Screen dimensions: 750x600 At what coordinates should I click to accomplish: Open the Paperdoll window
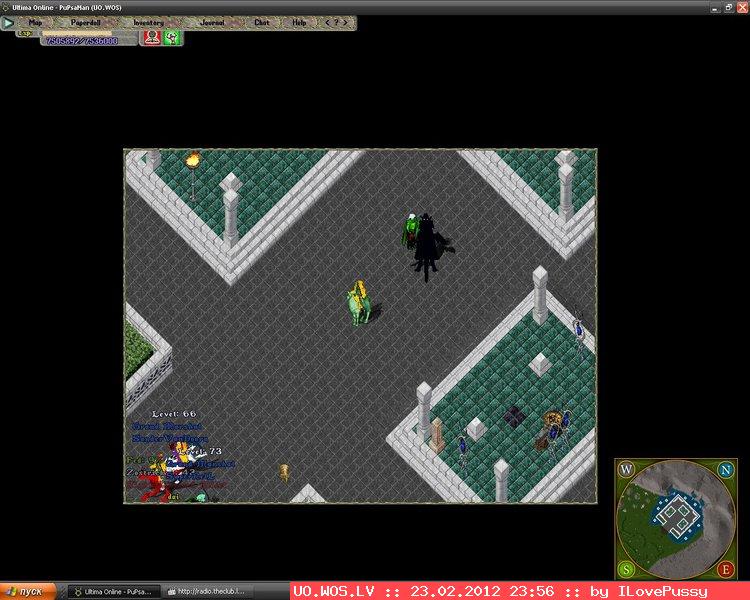point(86,22)
